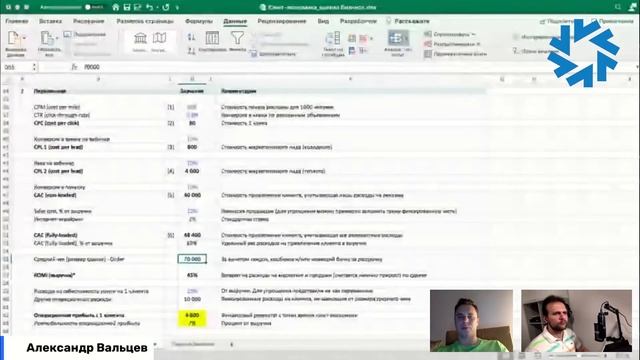The image size is (640, 360).
Task: Open the Разметка страницы ribbon tab
Action: (x=145, y=21)
